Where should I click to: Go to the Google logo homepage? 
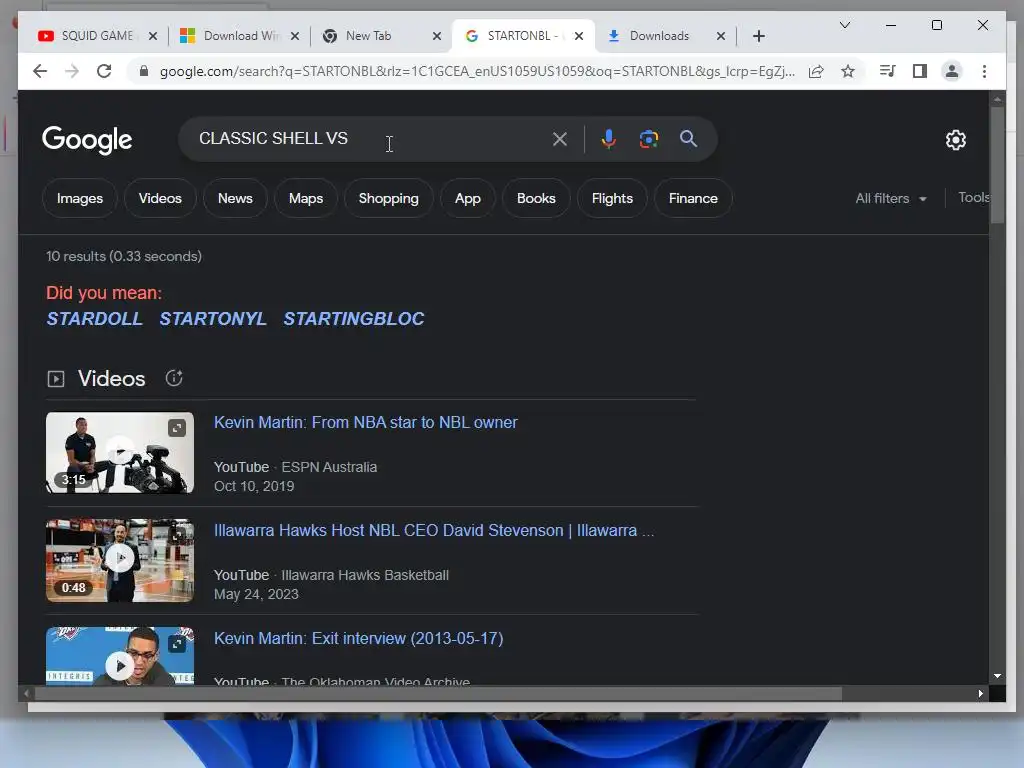point(87,140)
